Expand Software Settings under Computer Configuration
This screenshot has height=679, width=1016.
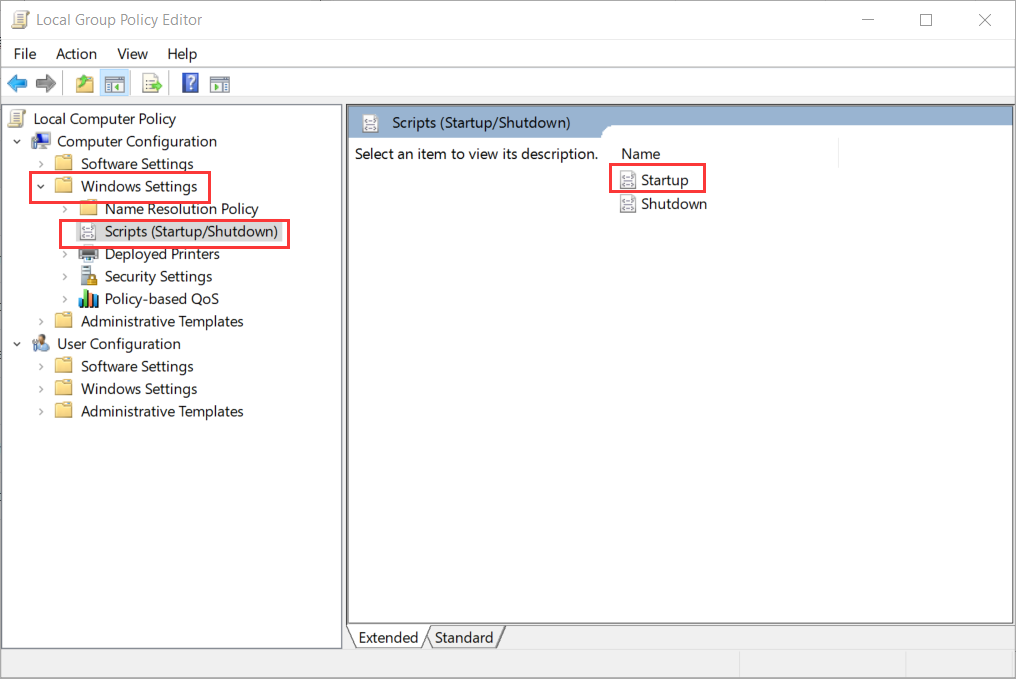point(41,164)
